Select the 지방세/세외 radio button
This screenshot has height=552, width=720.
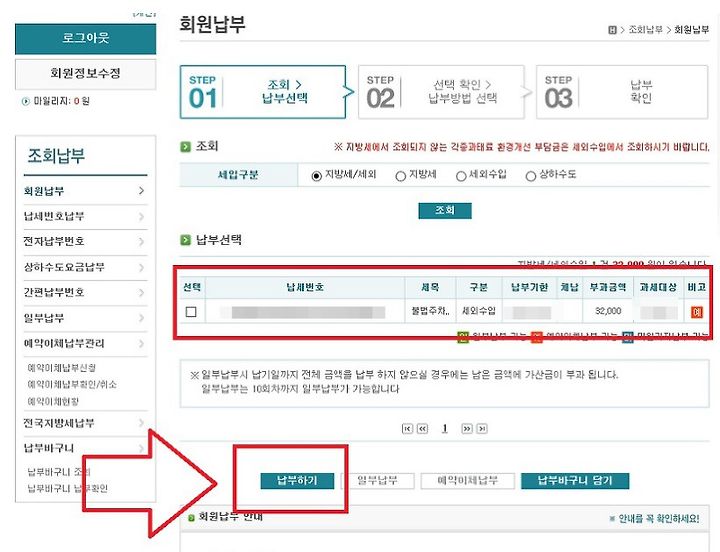316,176
